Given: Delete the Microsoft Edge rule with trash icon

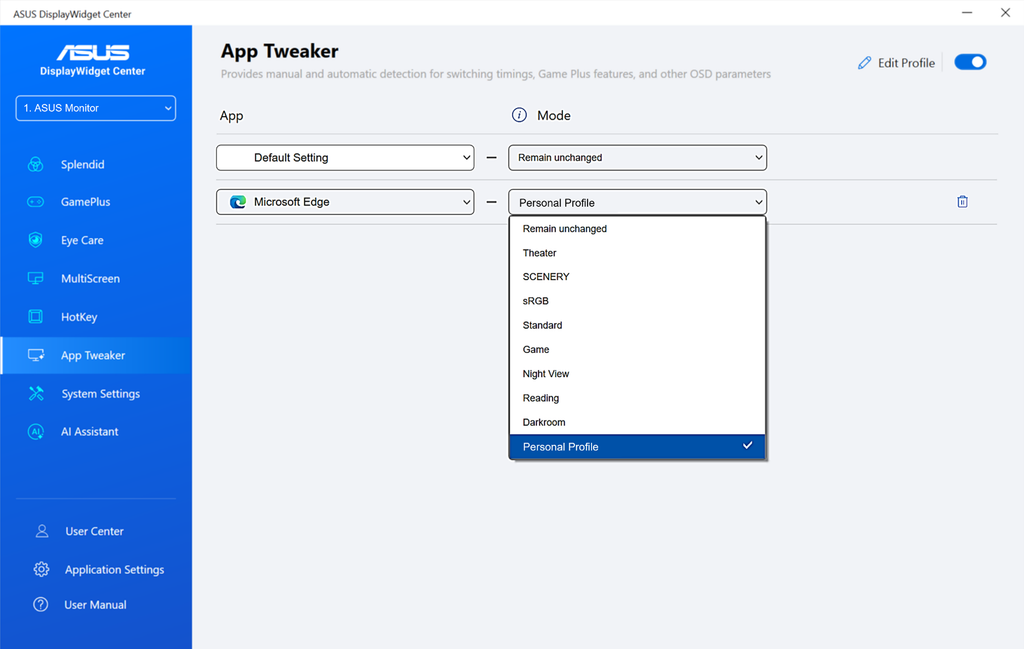Looking at the screenshot, I should 962,202.
